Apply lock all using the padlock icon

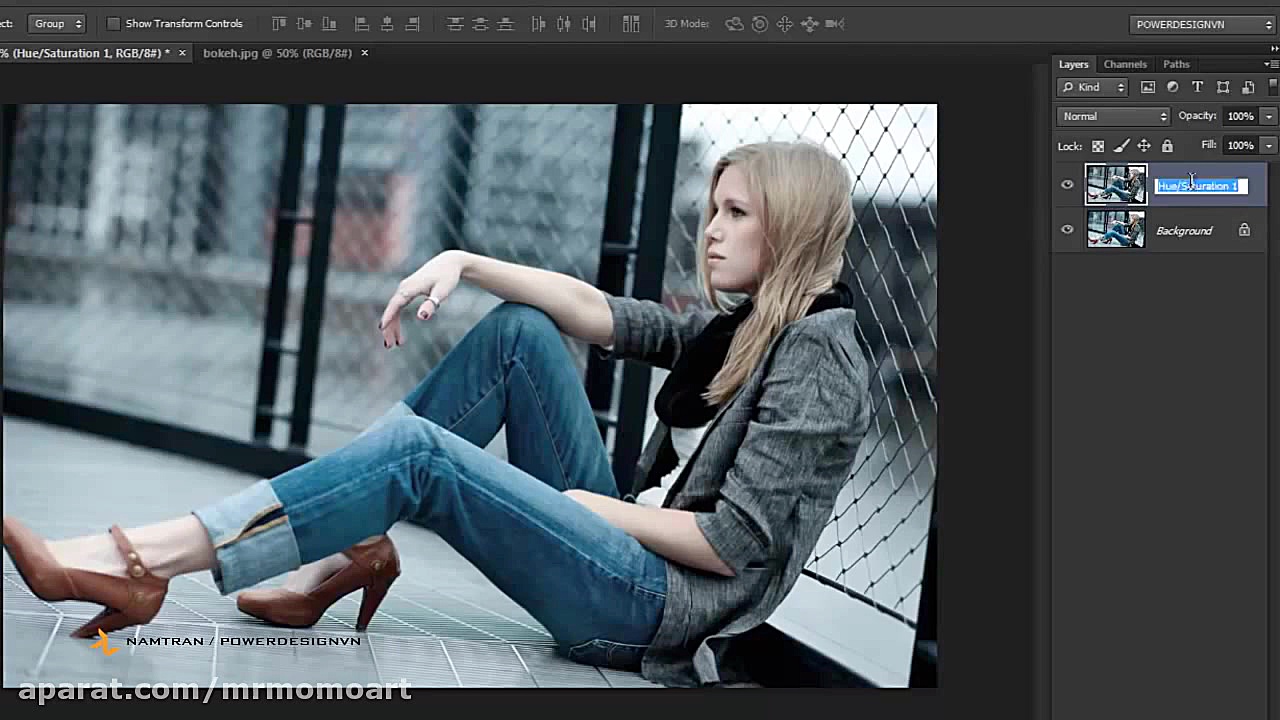pos(1167,146)
